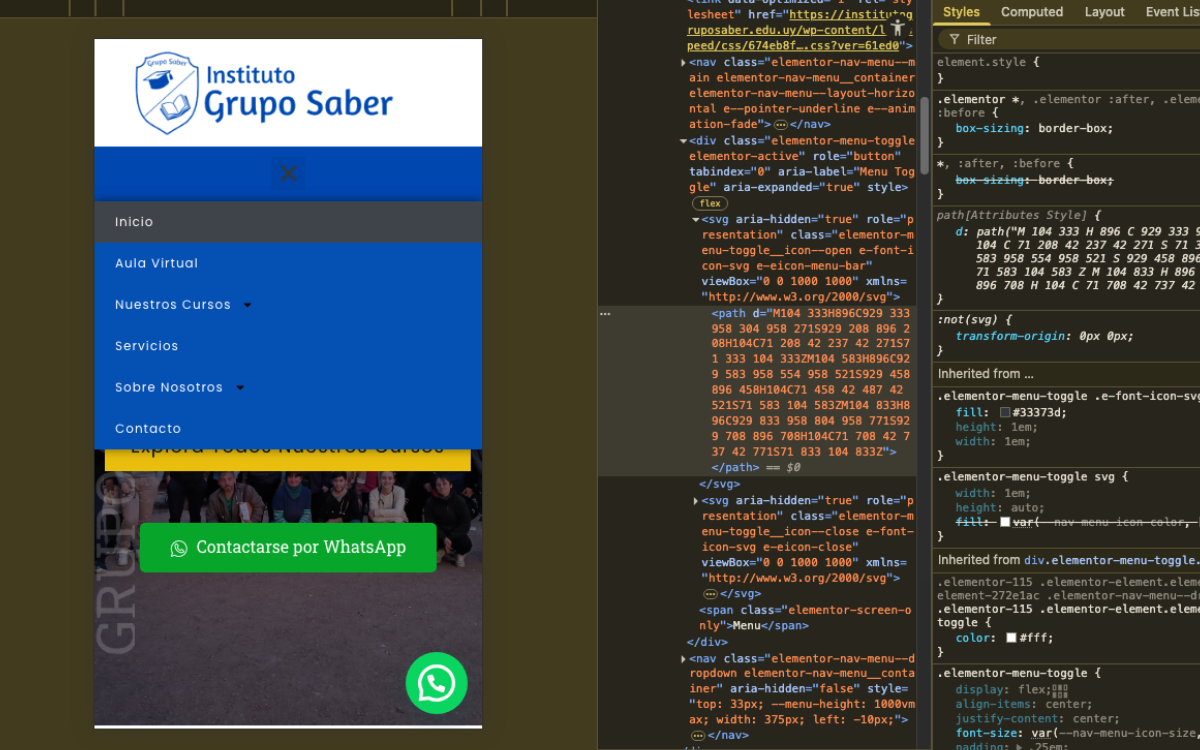
Task: Select Inicio in the mobile menu
Action: click(x=288, y=222)
